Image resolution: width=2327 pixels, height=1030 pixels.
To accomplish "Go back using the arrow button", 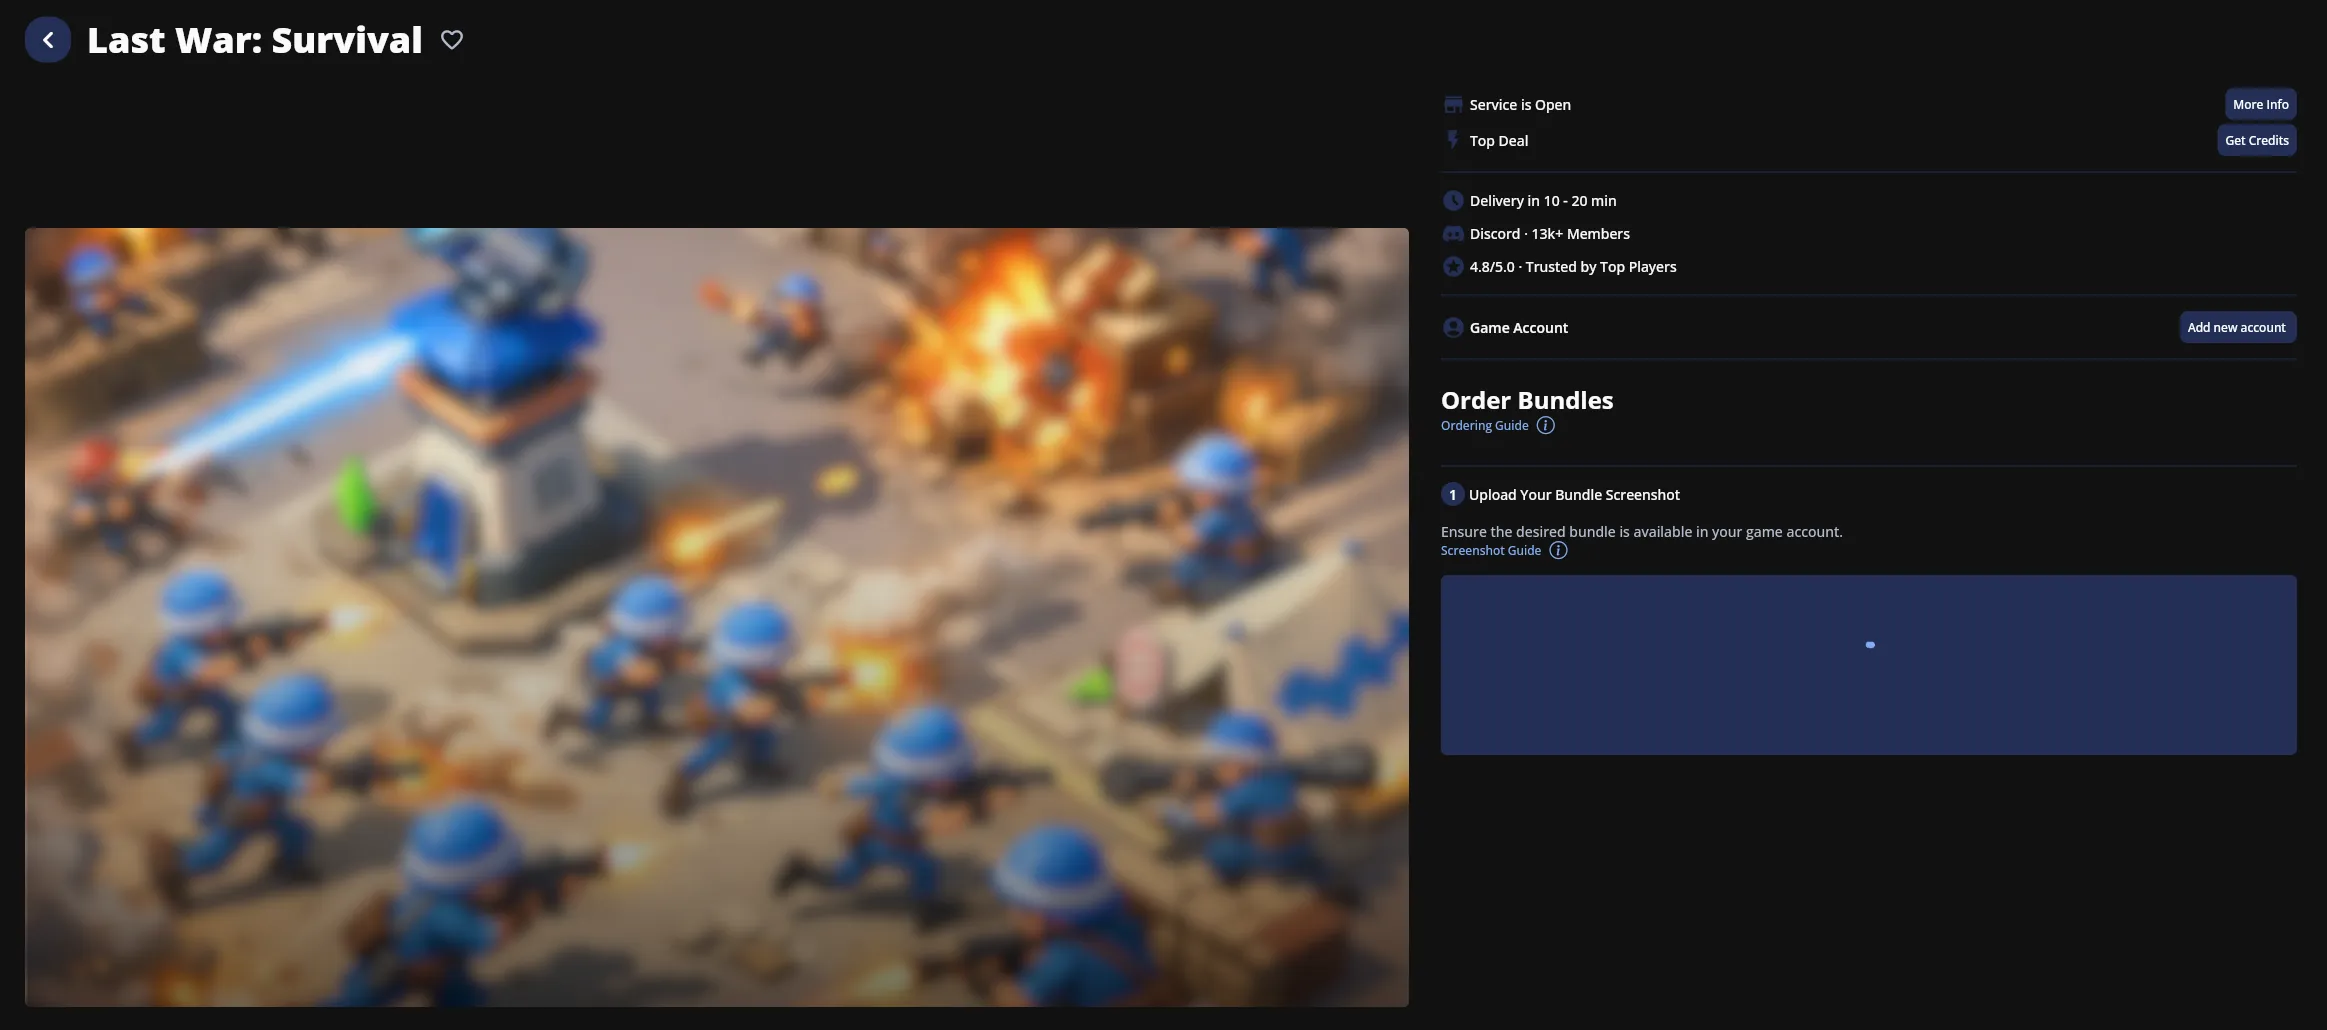I will (x=48, y=40).
